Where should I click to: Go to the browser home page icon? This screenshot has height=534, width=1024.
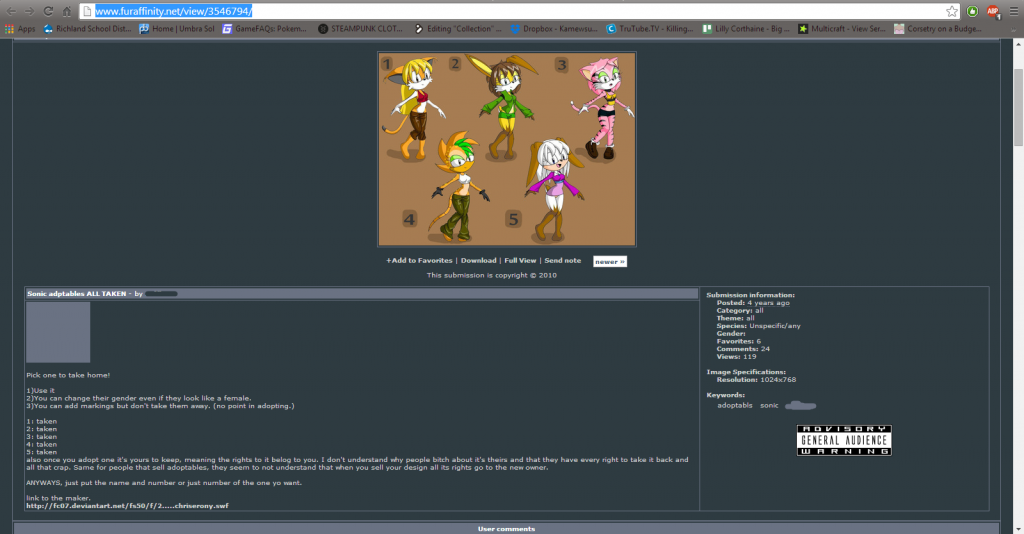coord(66,11)
